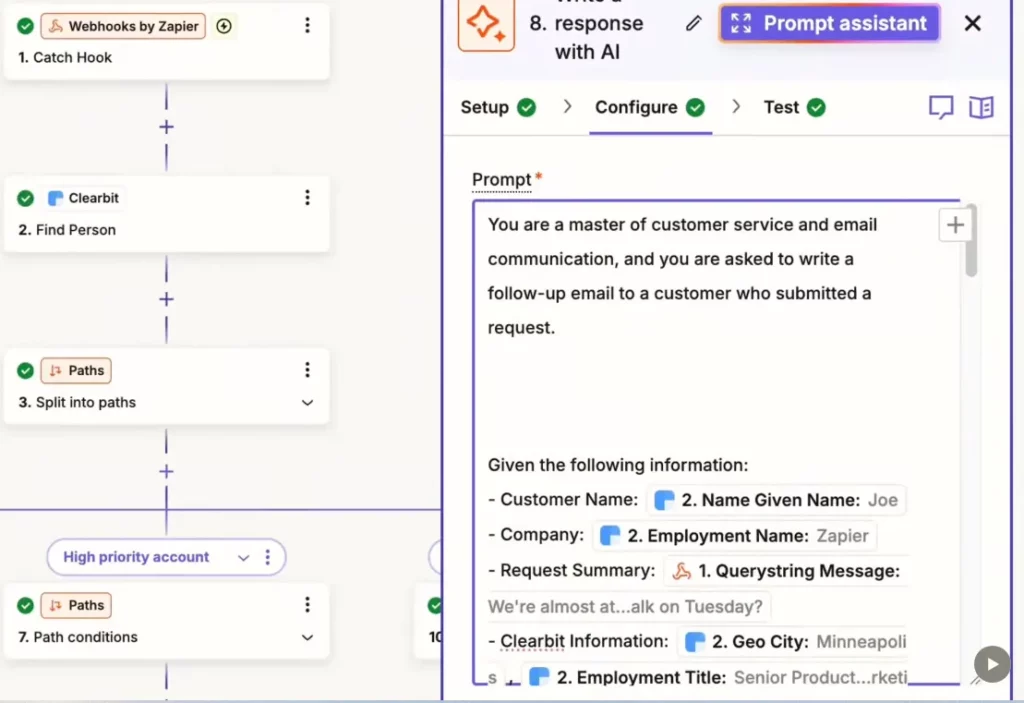Open High priority account path dropdown

pos(244,557)
